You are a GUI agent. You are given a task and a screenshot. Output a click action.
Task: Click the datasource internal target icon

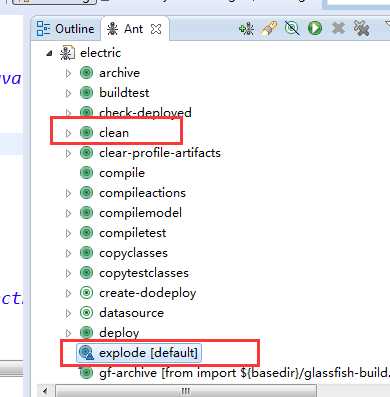tap(86, 313)
